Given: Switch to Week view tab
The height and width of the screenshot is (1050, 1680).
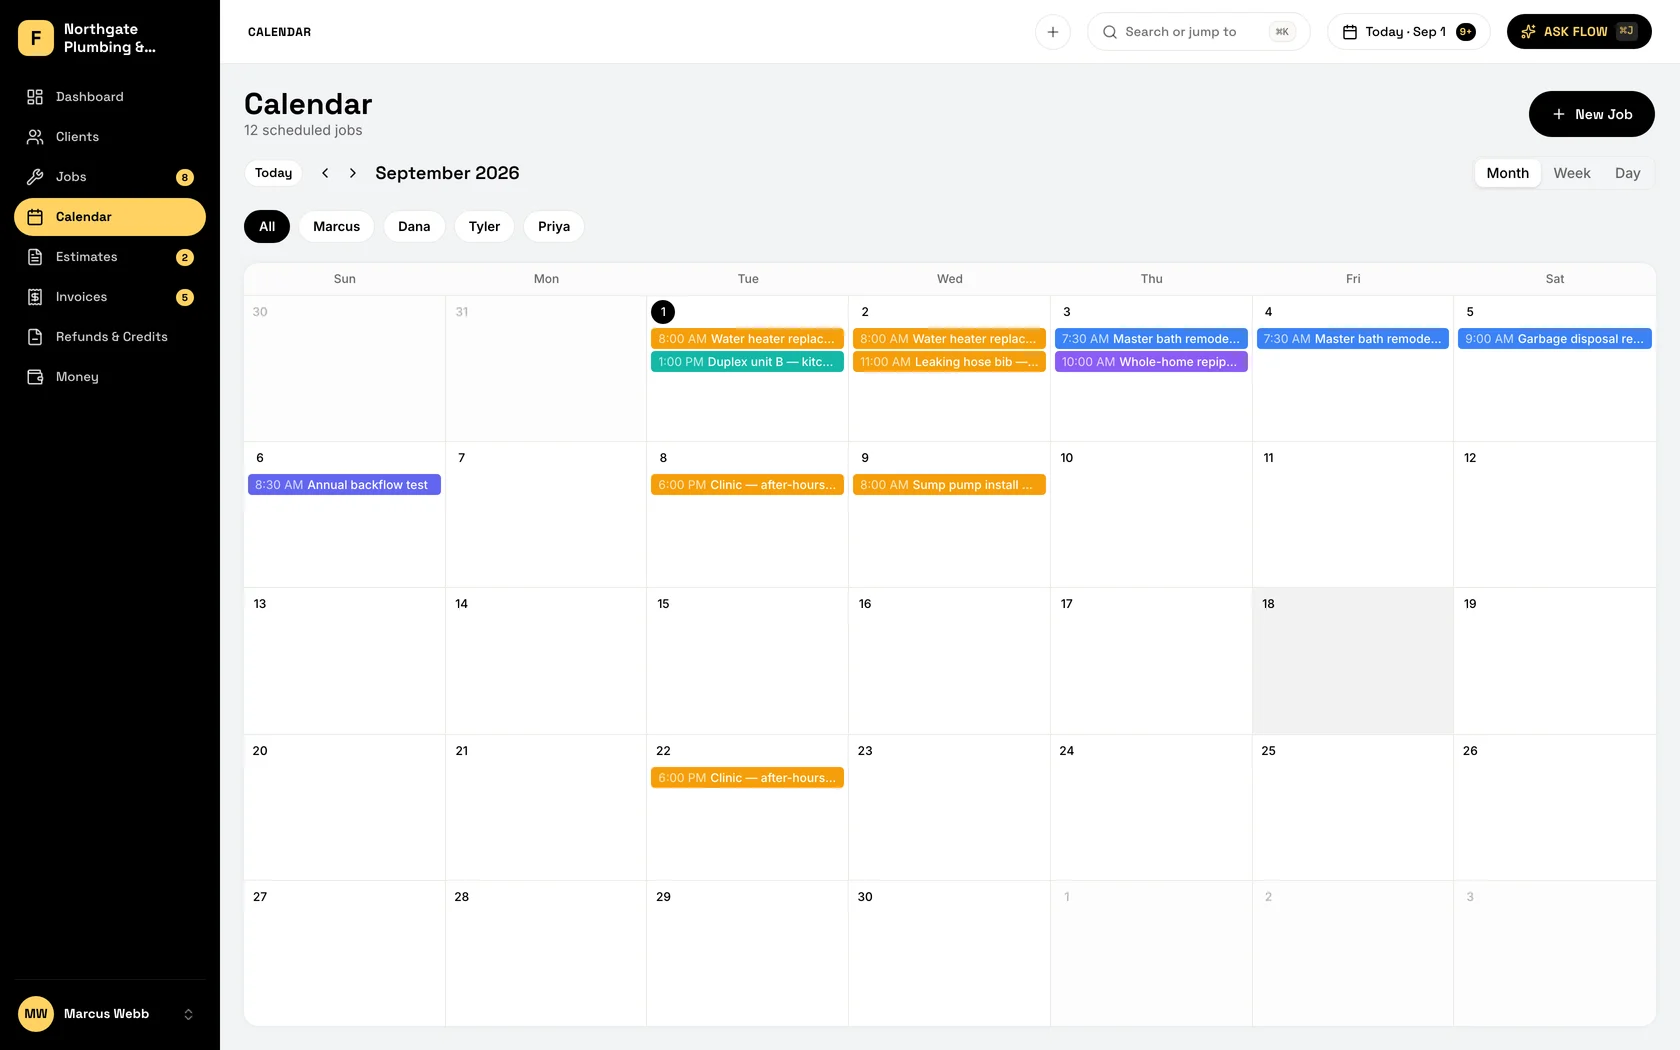Looking at the screenshot, I should (1571, 173).
